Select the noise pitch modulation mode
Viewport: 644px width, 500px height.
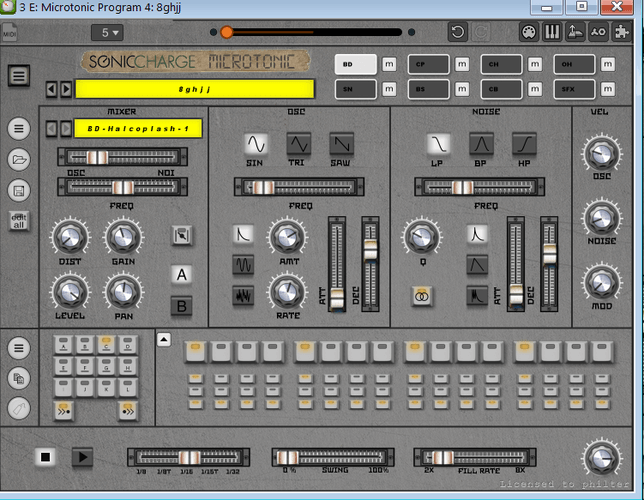point(243,295)
